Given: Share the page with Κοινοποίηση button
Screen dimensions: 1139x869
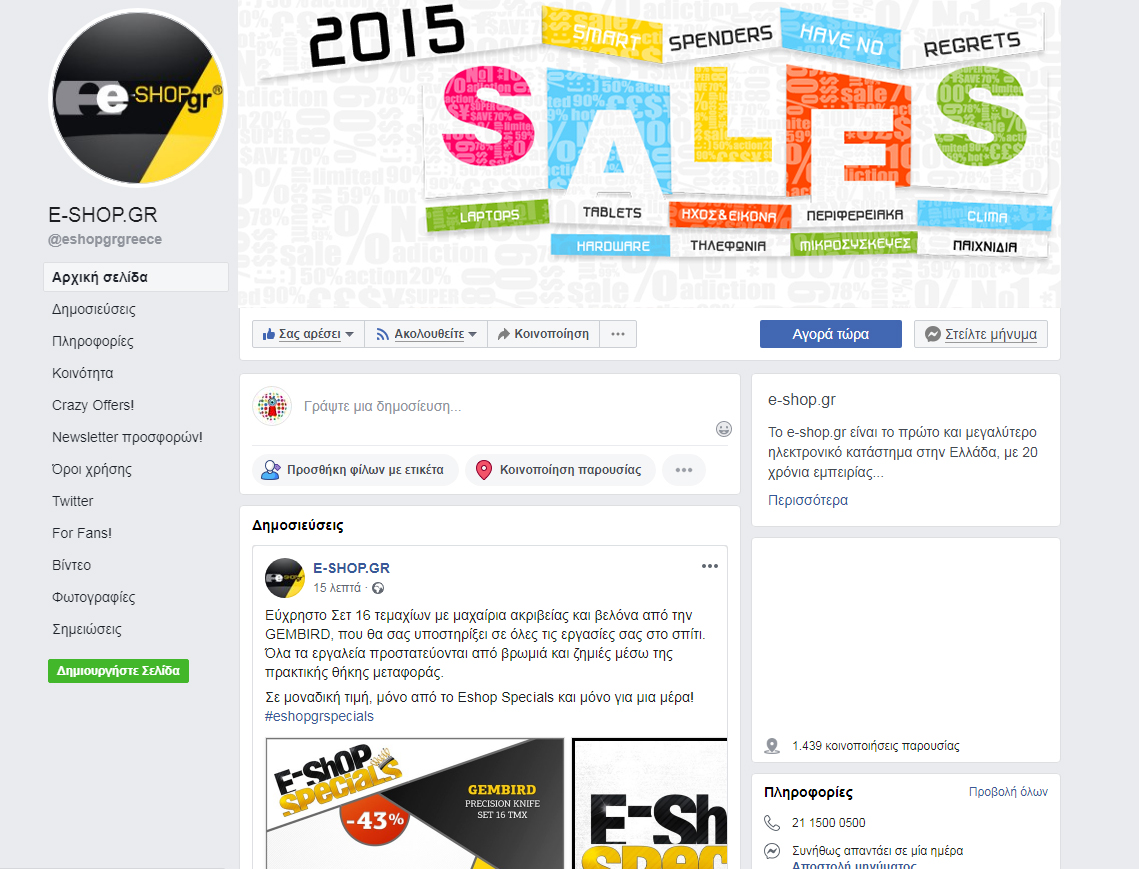Looking at the screenshot, I should pos(543,334).
